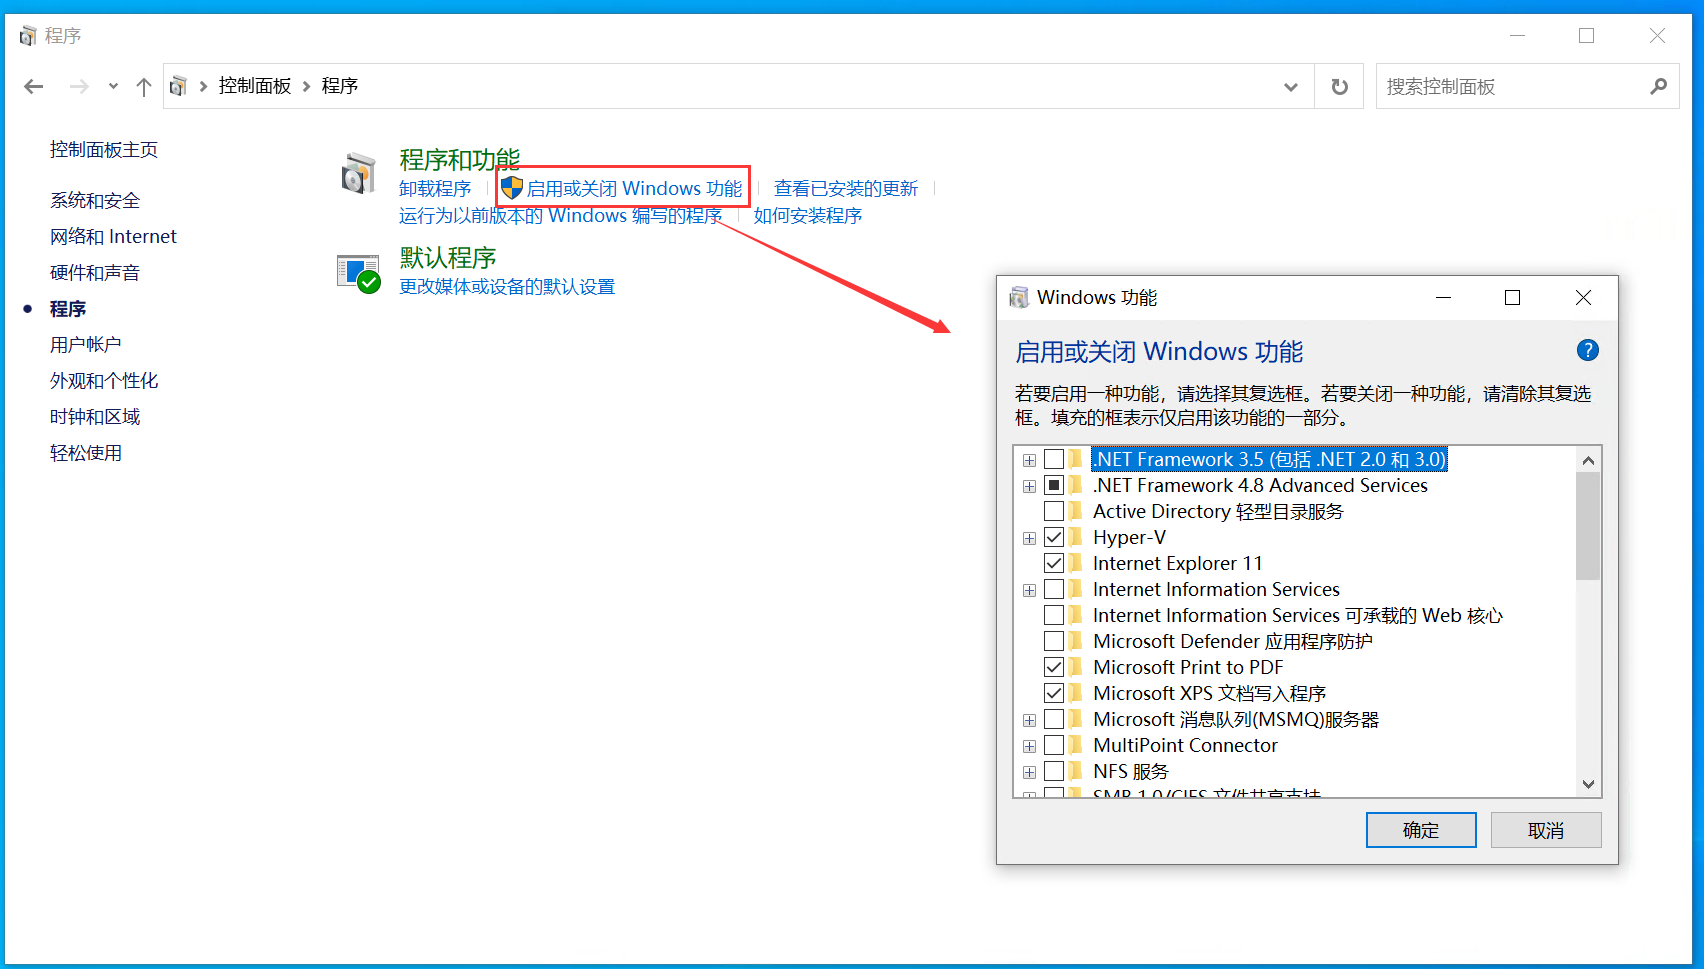This screenshot has height=969, width=1704.
Task: Check the Internet Information Services checkbox
Action: pos(1054,589)
